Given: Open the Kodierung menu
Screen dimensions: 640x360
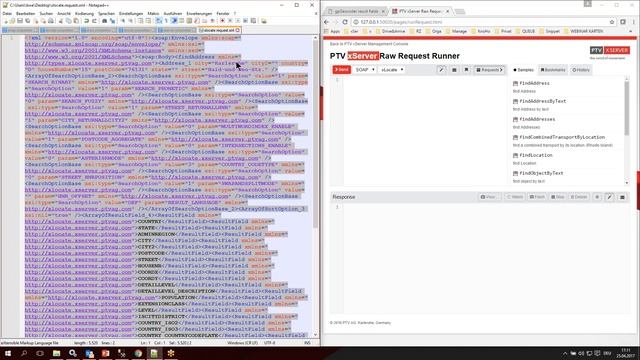Looking at the screenshot, I should (x=84, y=13).
